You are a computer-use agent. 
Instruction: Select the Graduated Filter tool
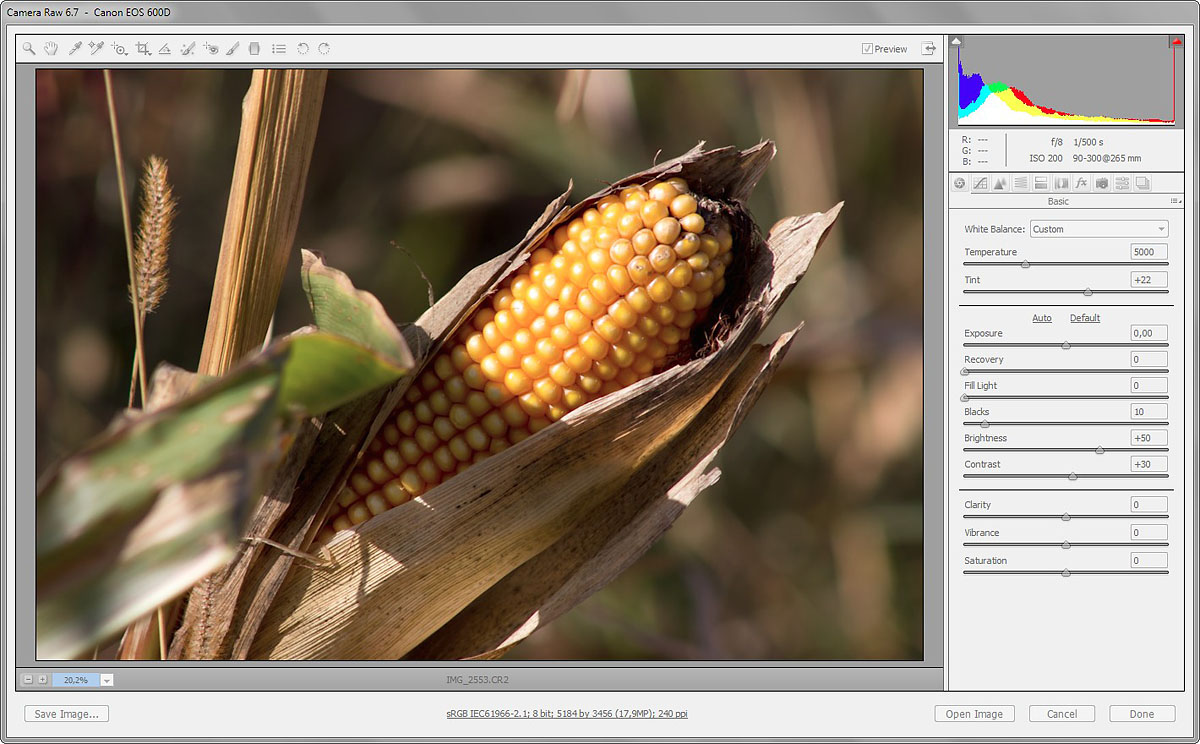[254, 48]
